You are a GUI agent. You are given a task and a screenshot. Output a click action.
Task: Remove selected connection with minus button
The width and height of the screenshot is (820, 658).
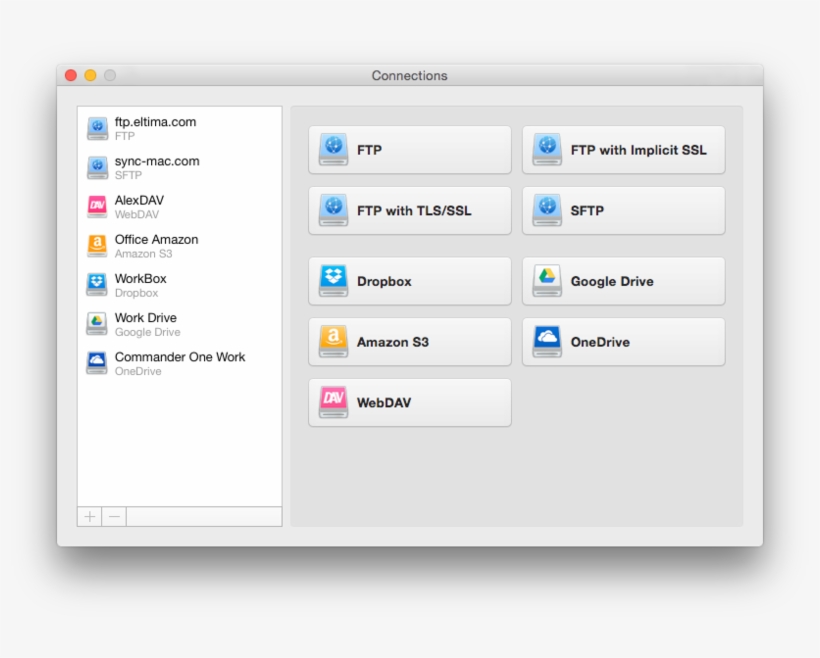click(x=114, y=517)
